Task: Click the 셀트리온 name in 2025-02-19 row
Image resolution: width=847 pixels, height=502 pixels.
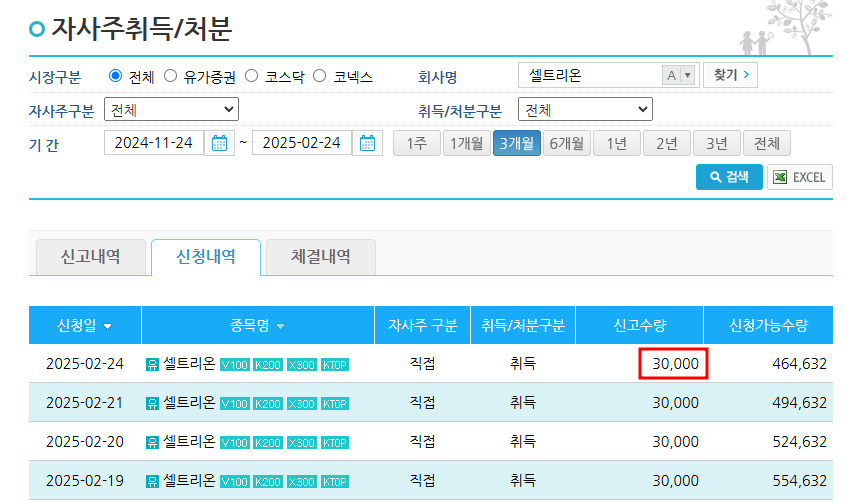Action: (189, 480)
